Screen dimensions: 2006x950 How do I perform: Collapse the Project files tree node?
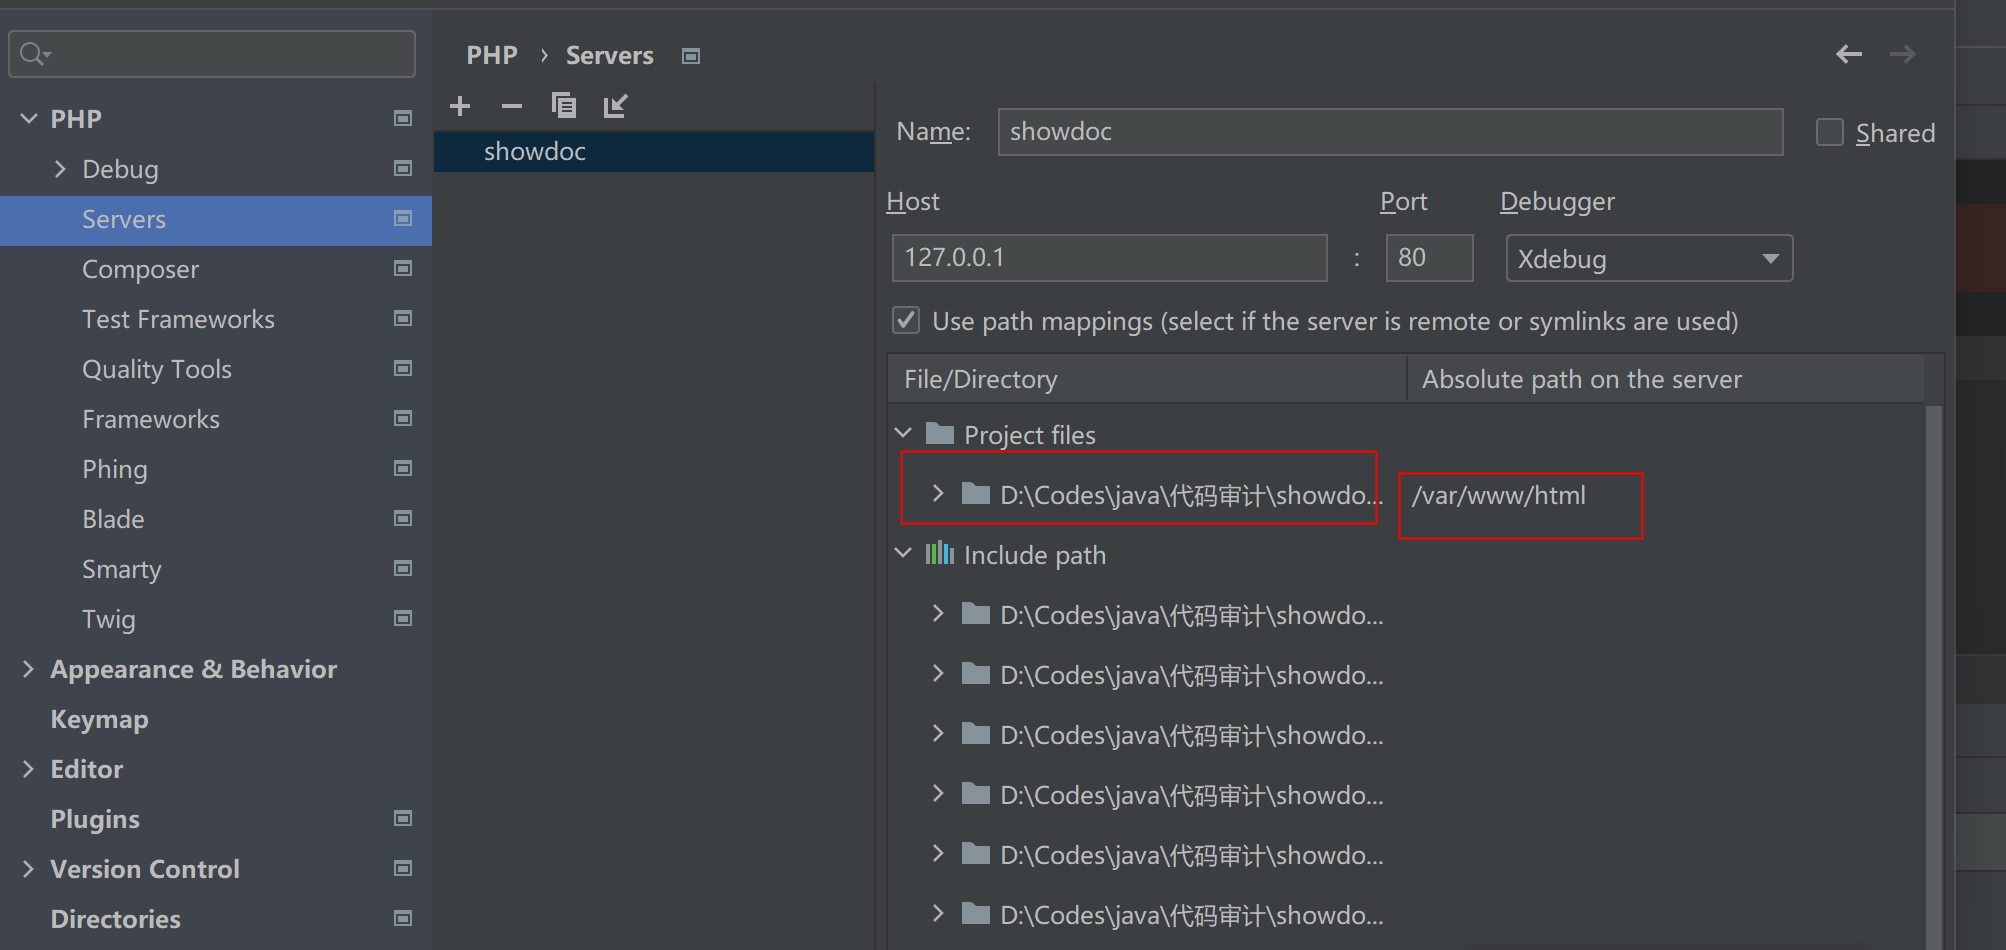pos(903,433)
